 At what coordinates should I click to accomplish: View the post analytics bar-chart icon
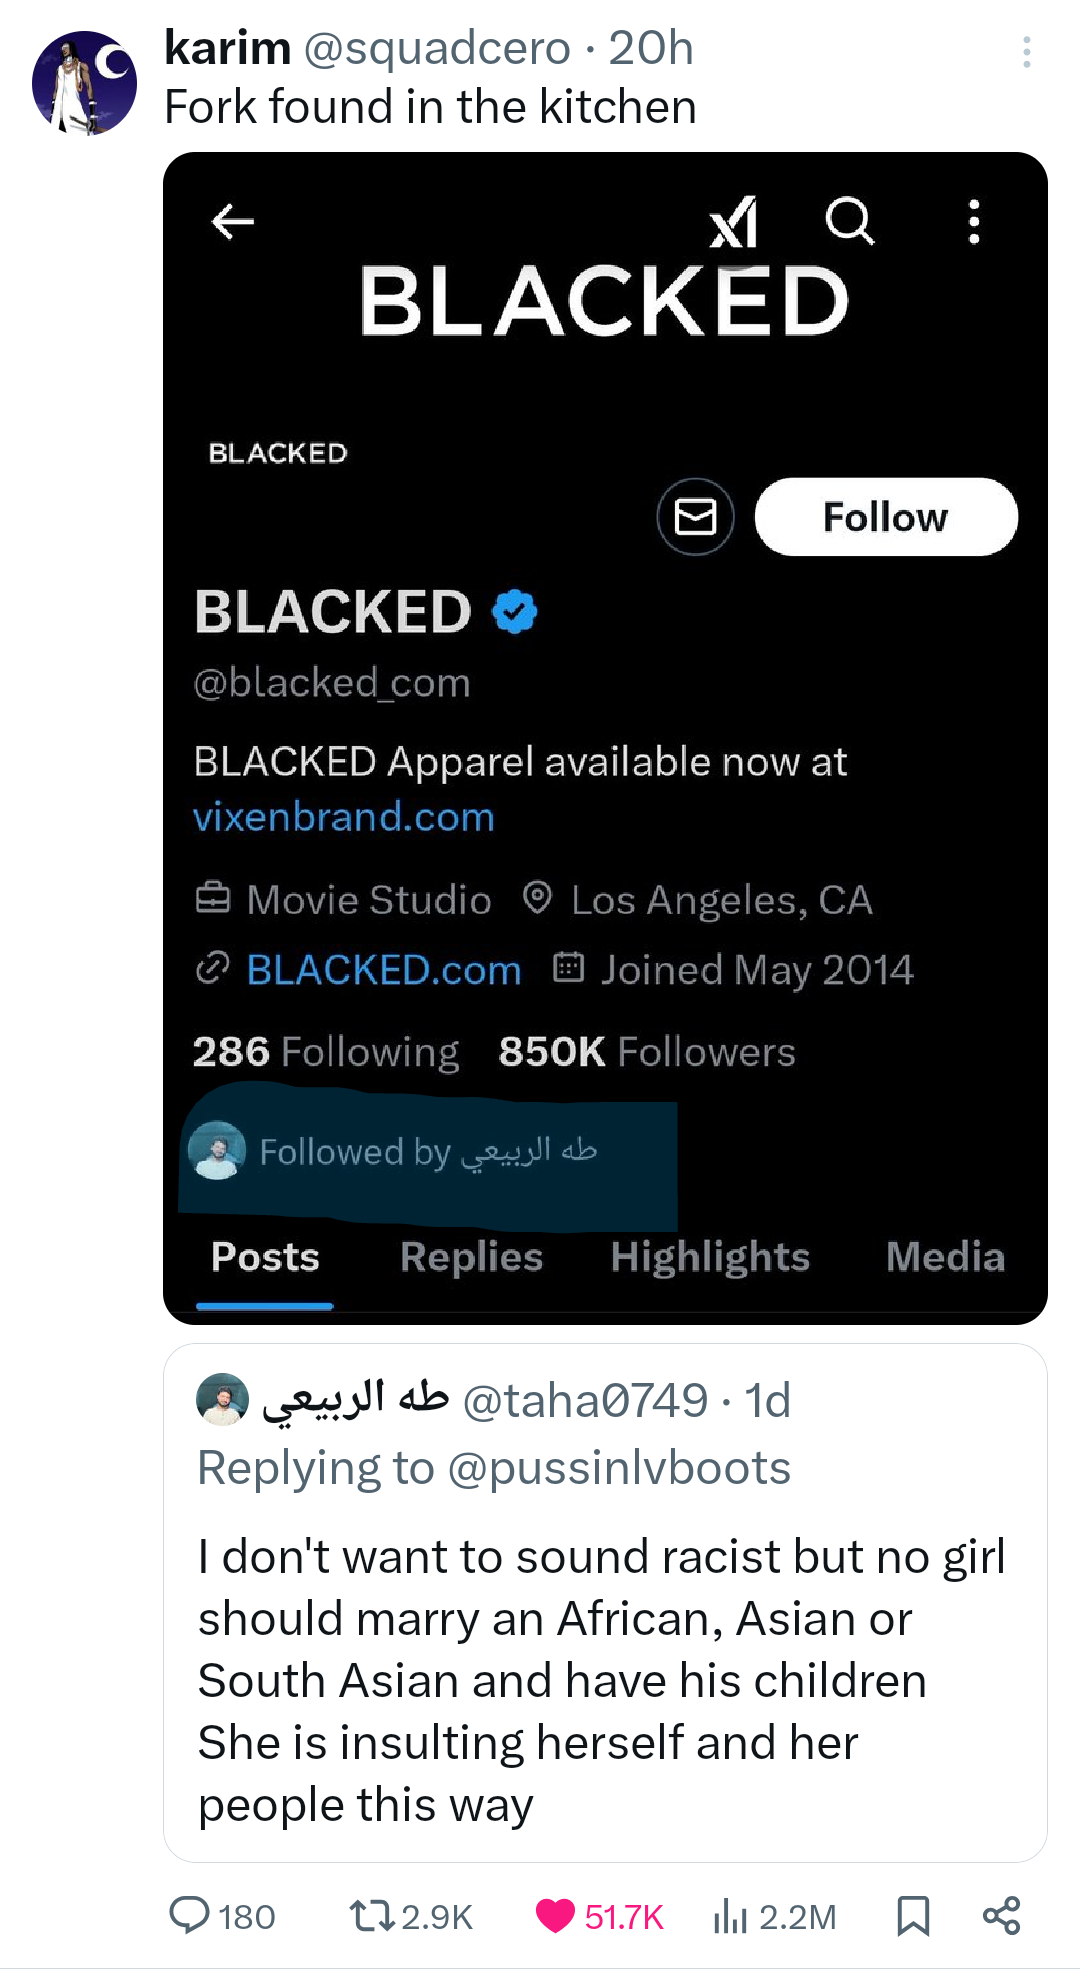(730, 1916)
